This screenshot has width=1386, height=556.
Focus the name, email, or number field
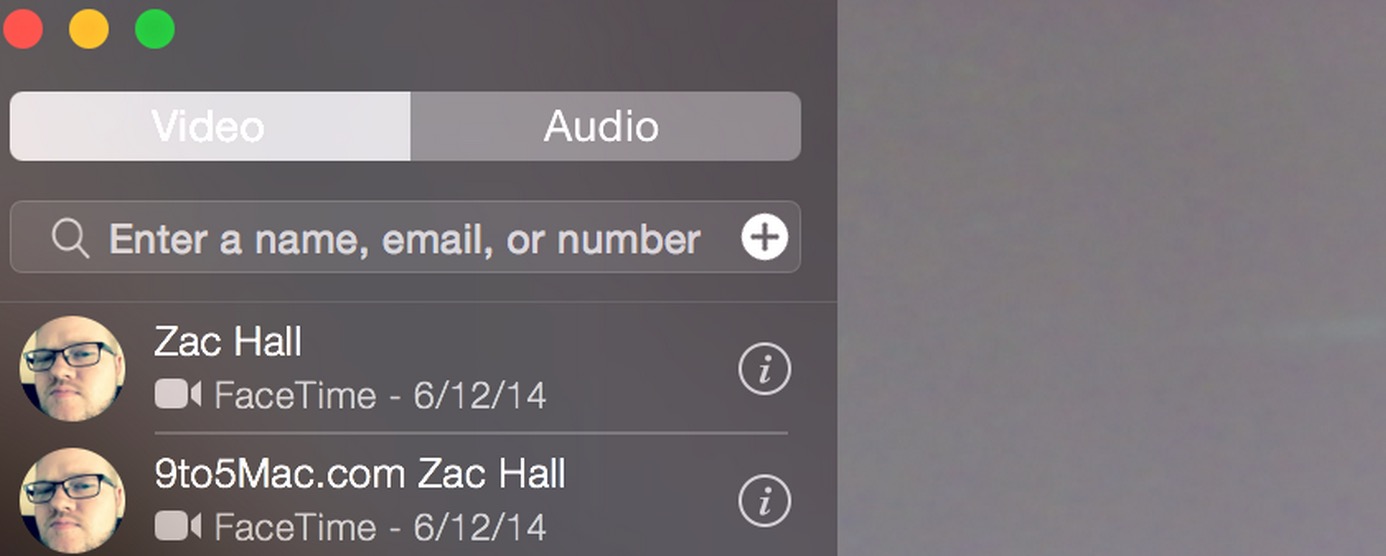coord(405,238)
